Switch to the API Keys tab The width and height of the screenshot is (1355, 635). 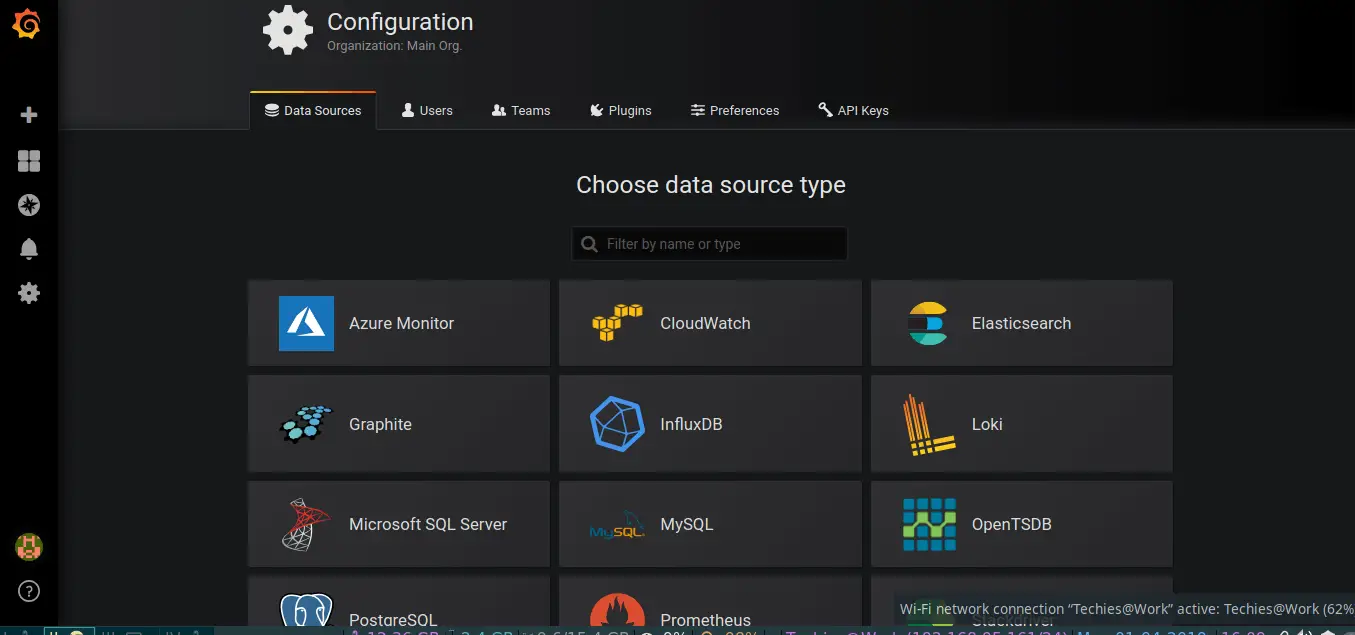tap(852, 110)
